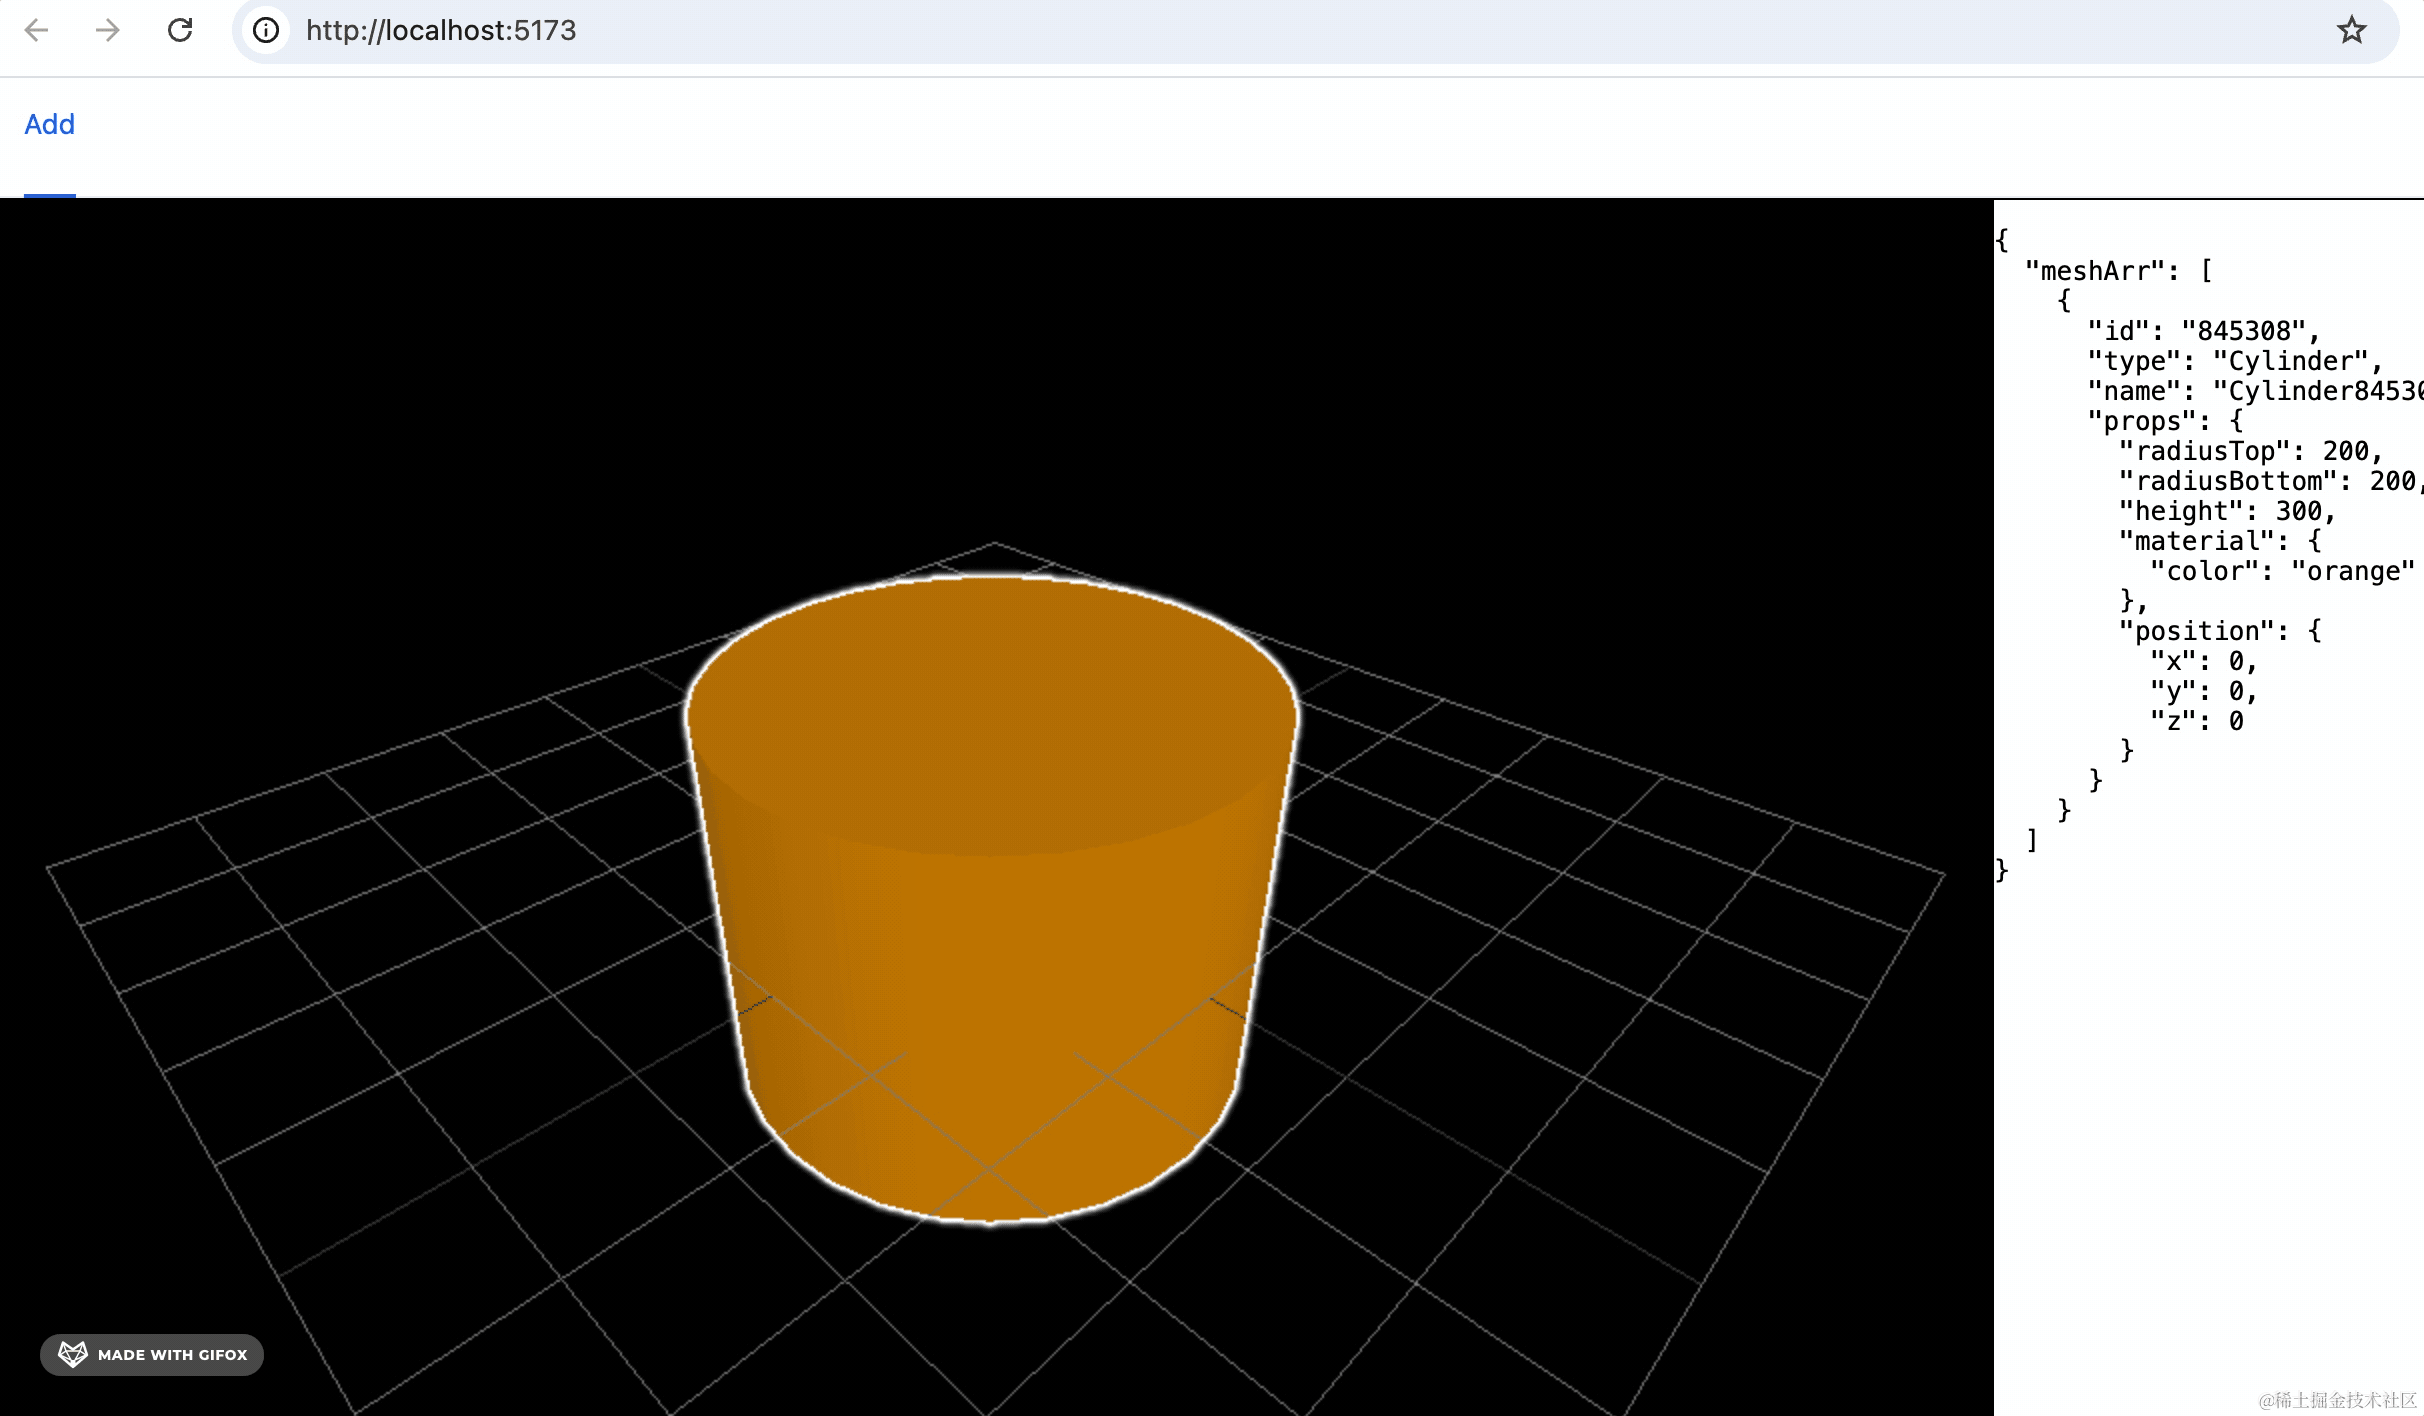2424x1416 pixels.
Task: Click the "radiusBottom" line
Action: (x=2271, y=481)
